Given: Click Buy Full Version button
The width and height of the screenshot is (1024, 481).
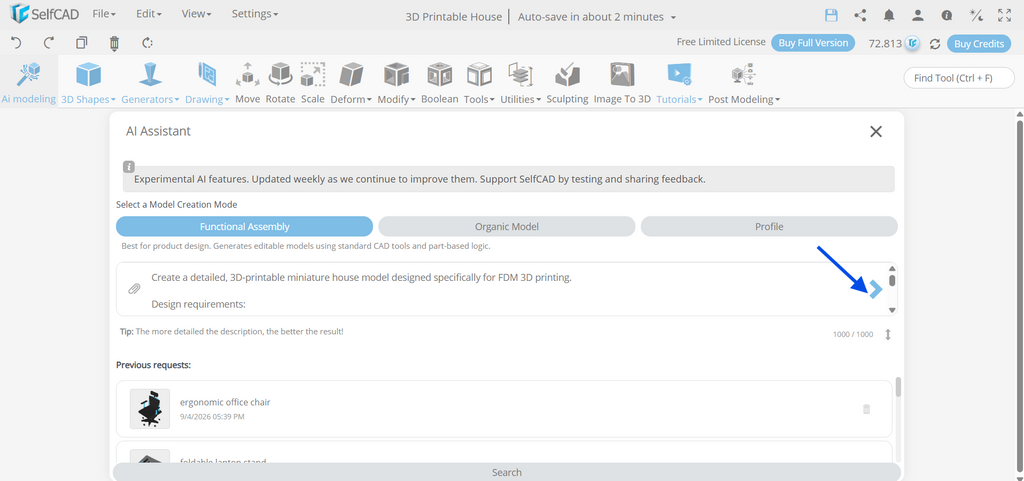Looking at the screenshot, I should pos(813,43).
